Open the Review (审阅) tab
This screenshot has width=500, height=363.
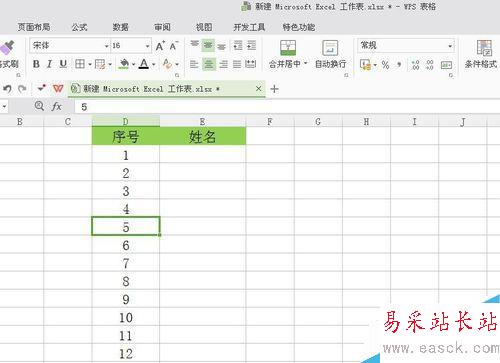tap(162, 27)
